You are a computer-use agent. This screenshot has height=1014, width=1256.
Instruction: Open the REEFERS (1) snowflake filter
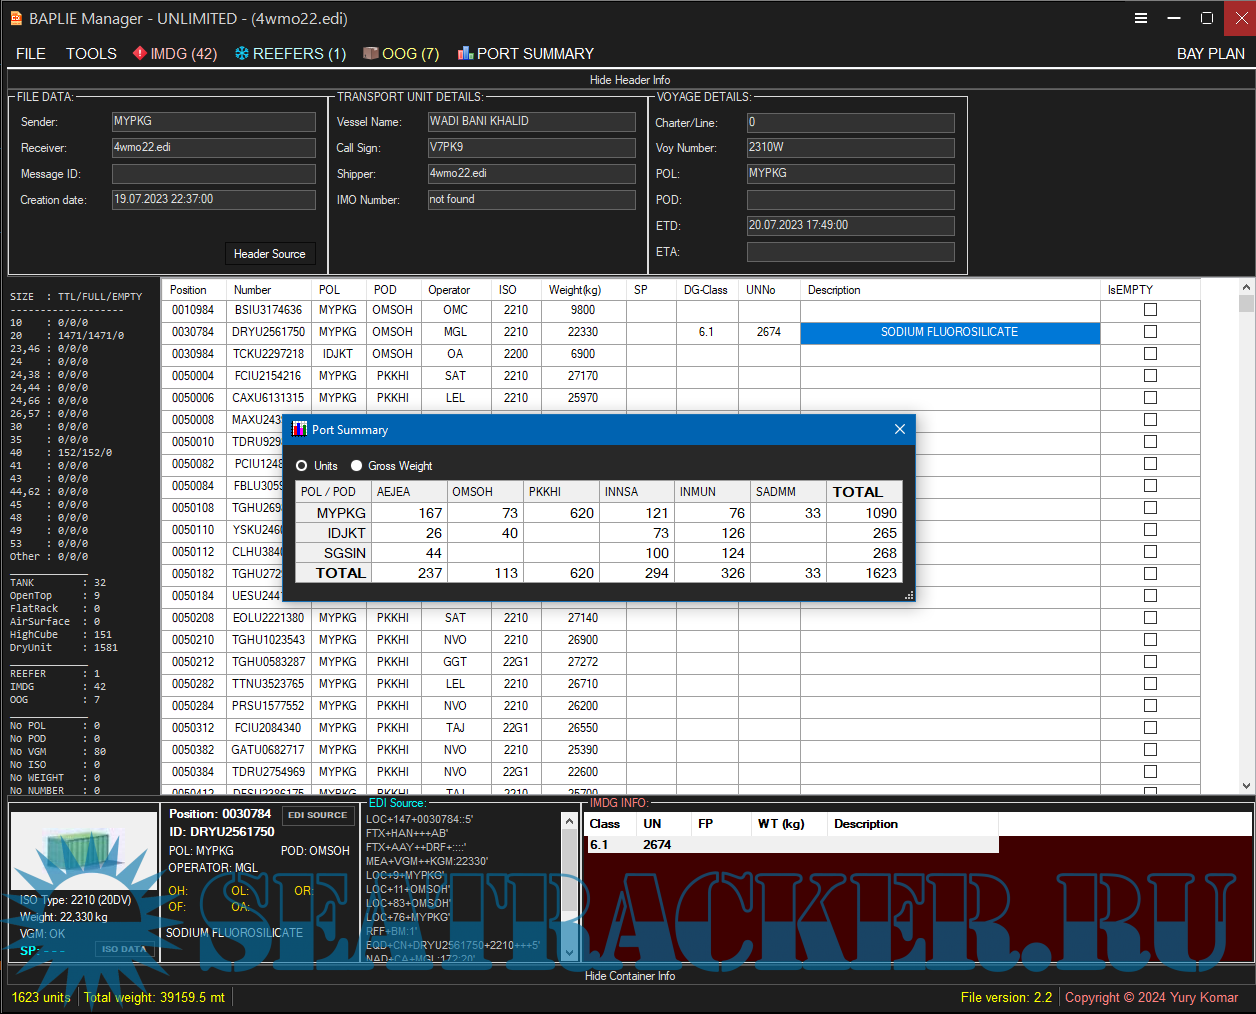coord(290,54)
